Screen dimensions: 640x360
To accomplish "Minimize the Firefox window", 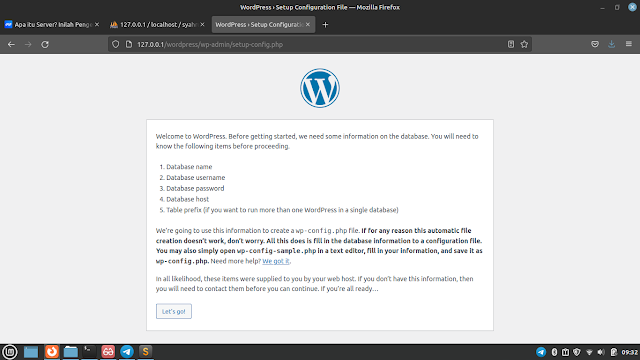I will [x=602, y=7].
